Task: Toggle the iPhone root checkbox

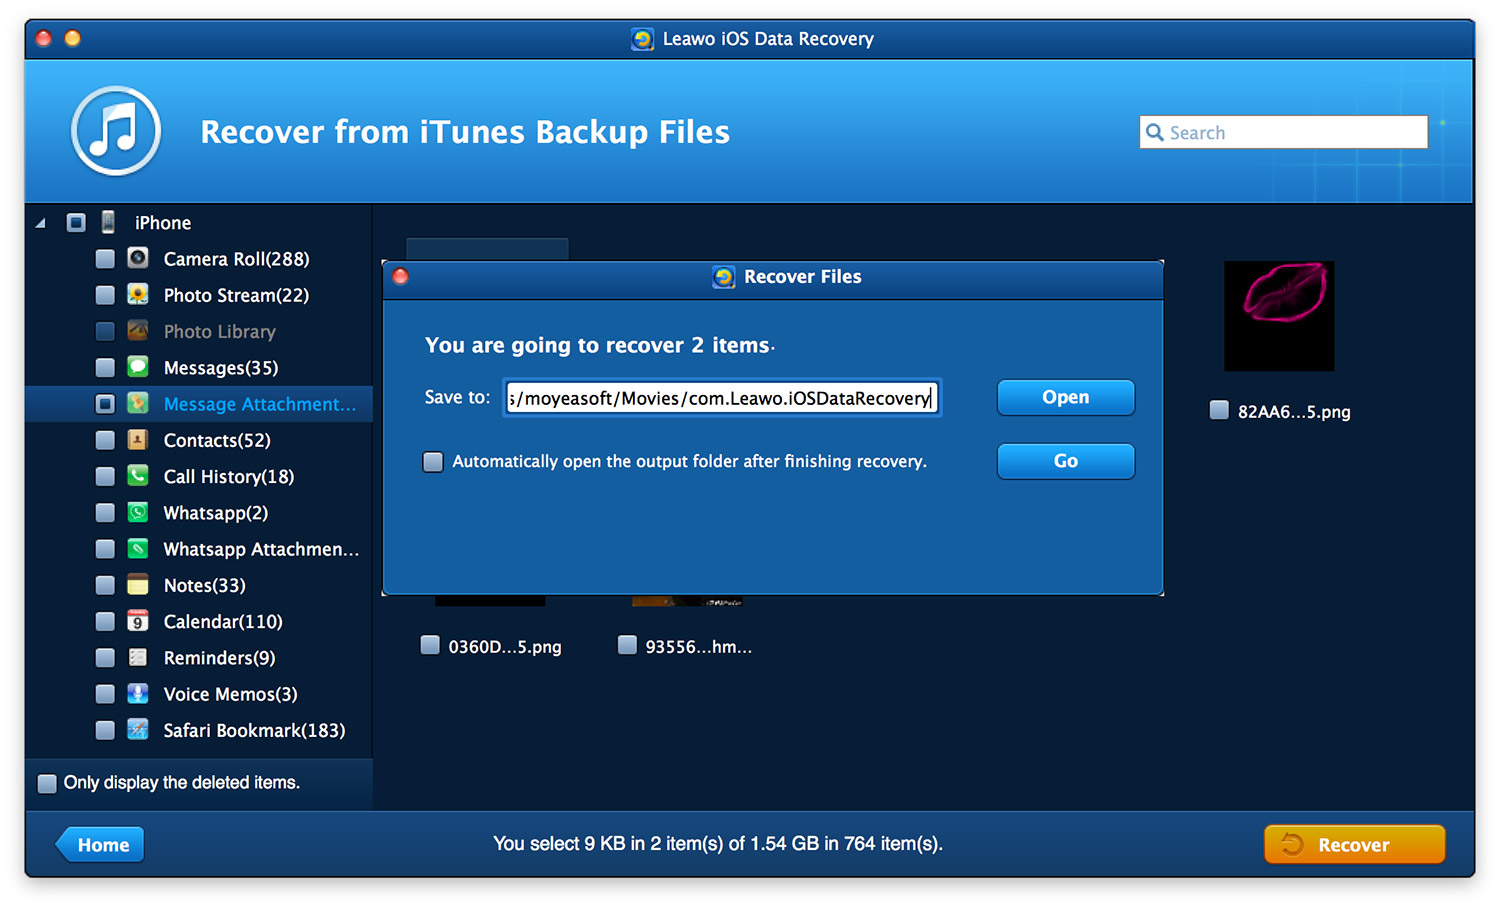Action: point(76,222)
